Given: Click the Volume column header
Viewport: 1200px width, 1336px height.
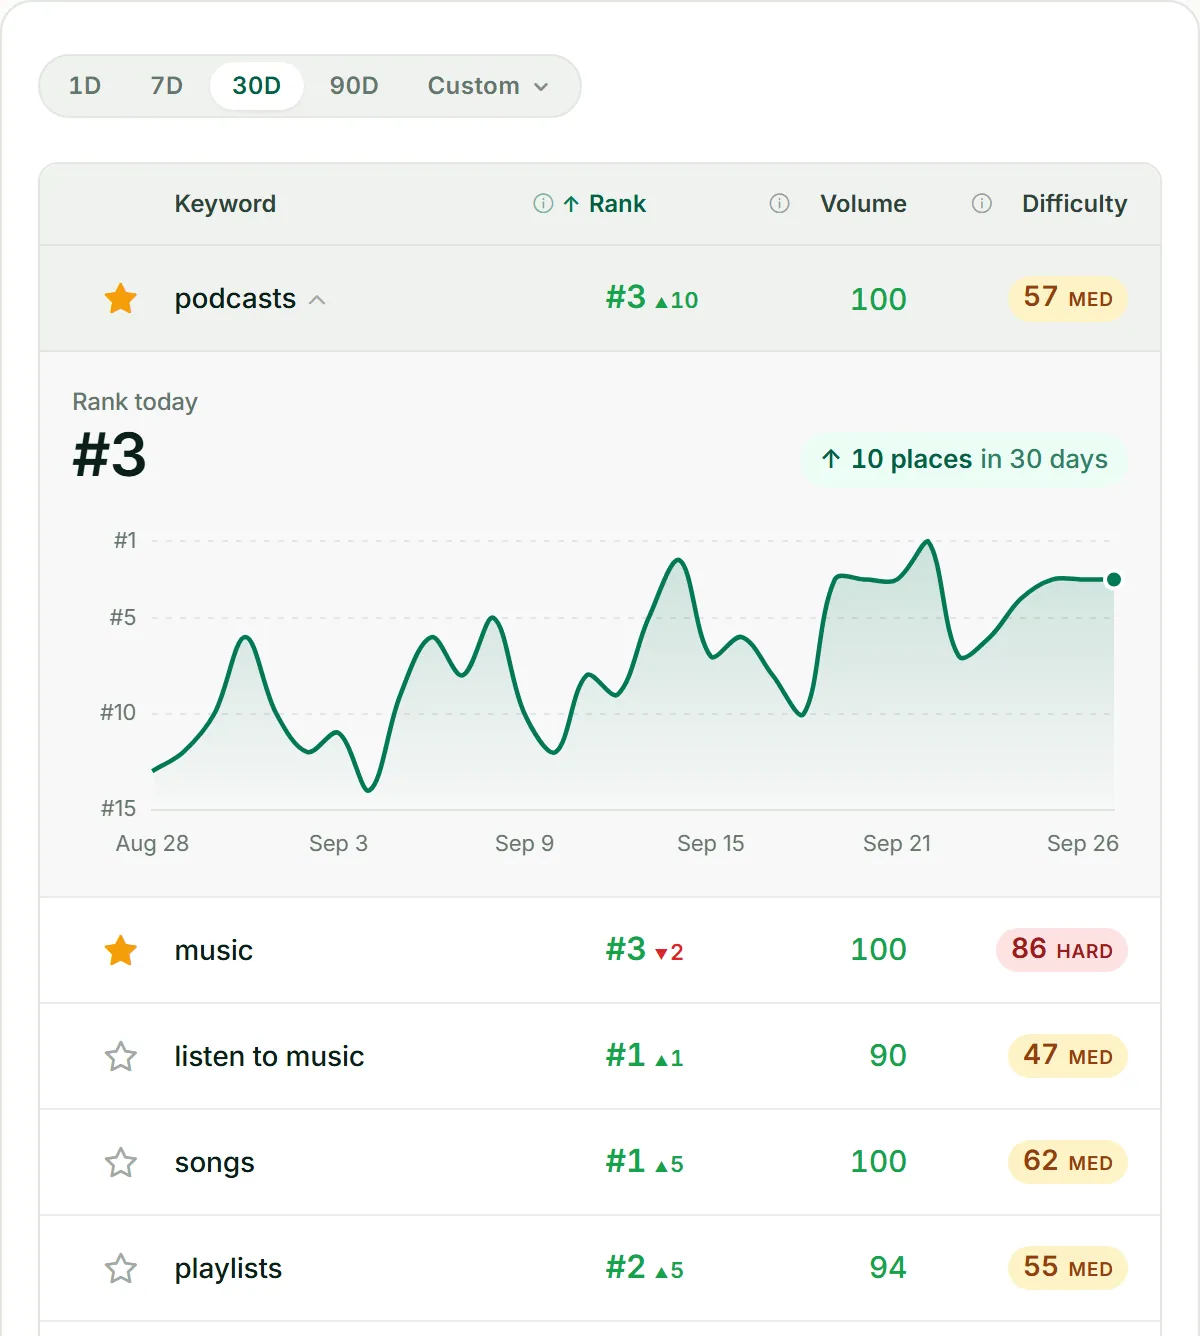Looking at the screenshot, I should (863, 204).
